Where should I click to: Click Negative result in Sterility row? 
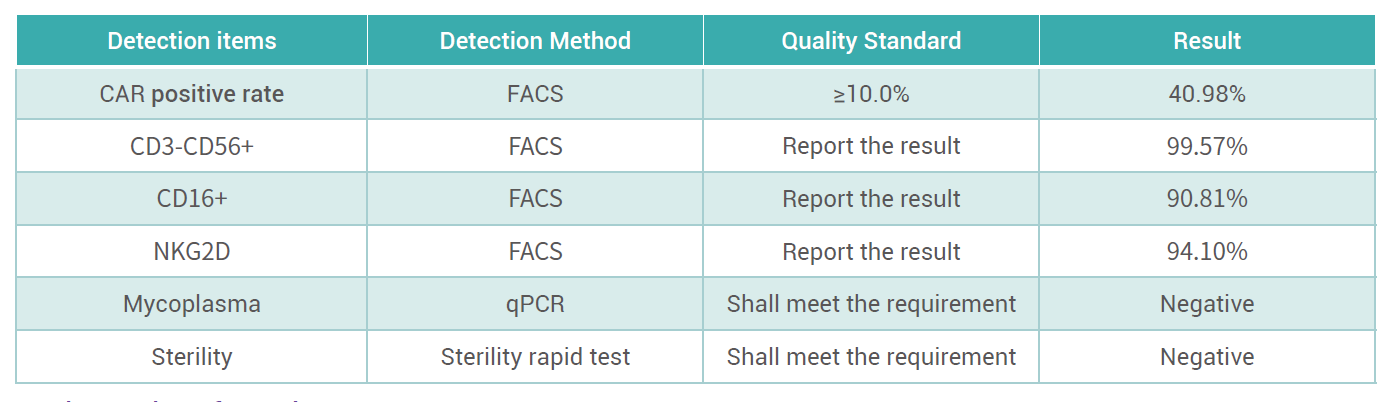(1207, 357)
